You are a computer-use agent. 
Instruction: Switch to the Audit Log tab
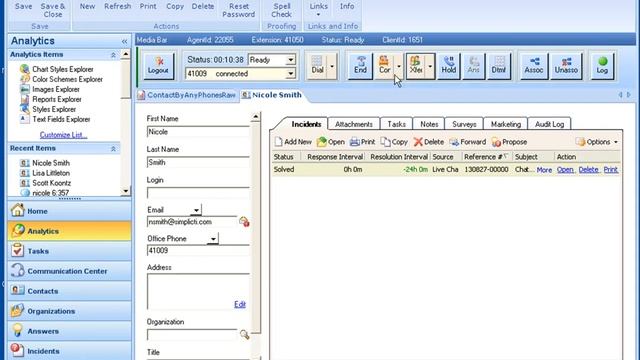[549, 124]
